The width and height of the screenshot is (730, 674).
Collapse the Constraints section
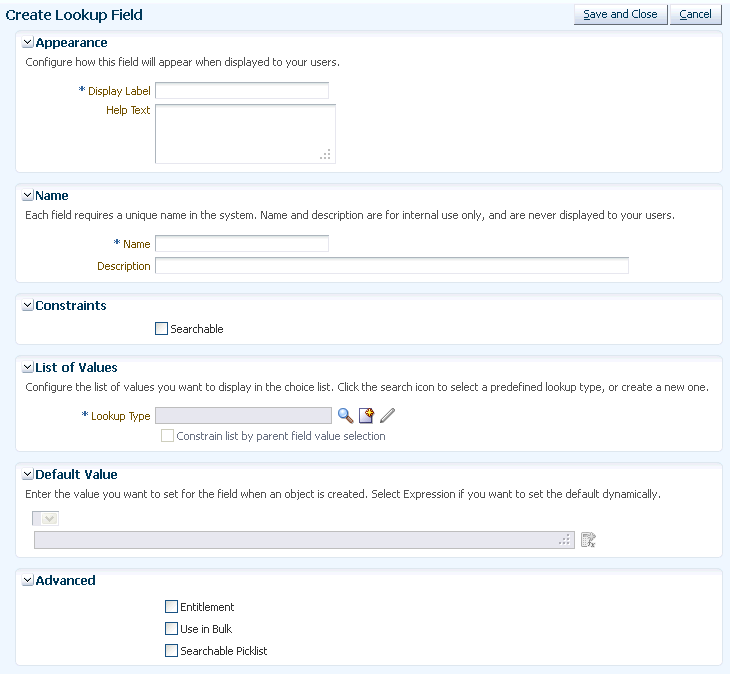click(28, 305)
